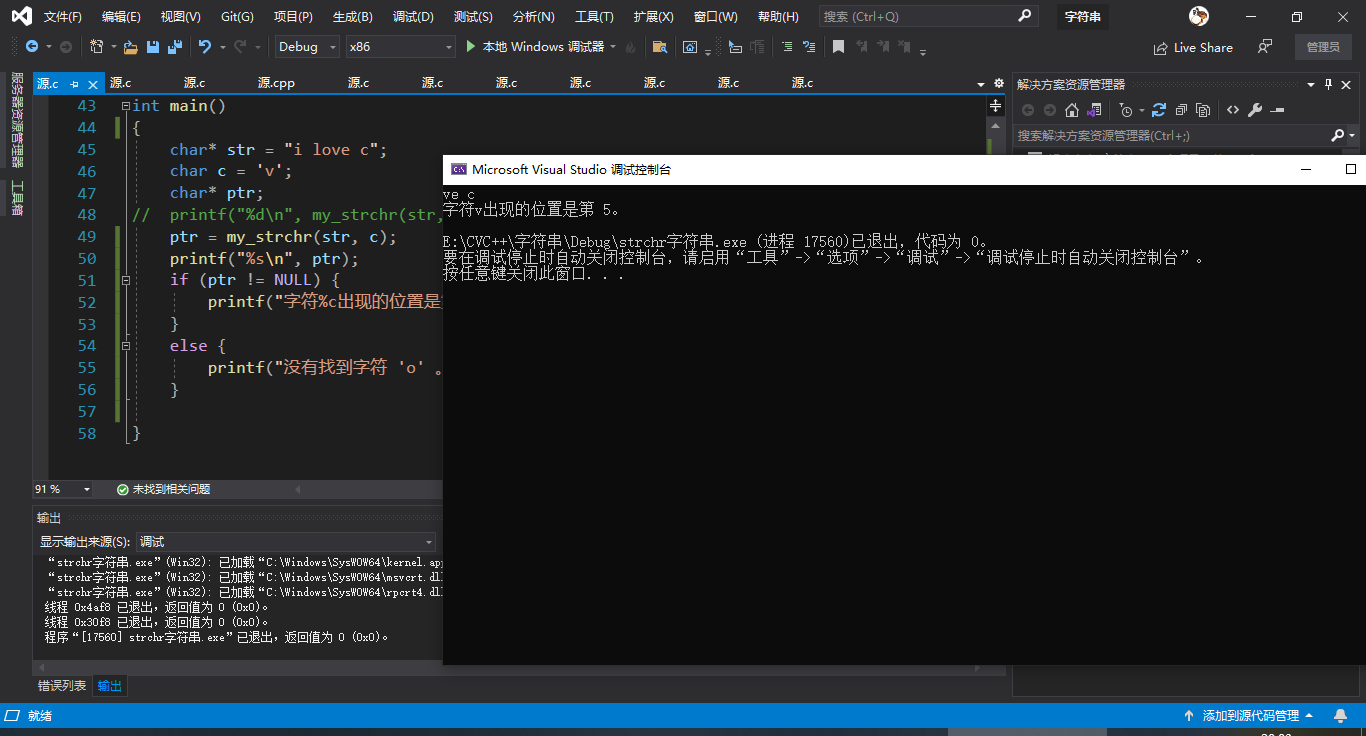Screen dimensions: 1366x736
Task: Click the new project toolbar icon
Action: point(96,47)
